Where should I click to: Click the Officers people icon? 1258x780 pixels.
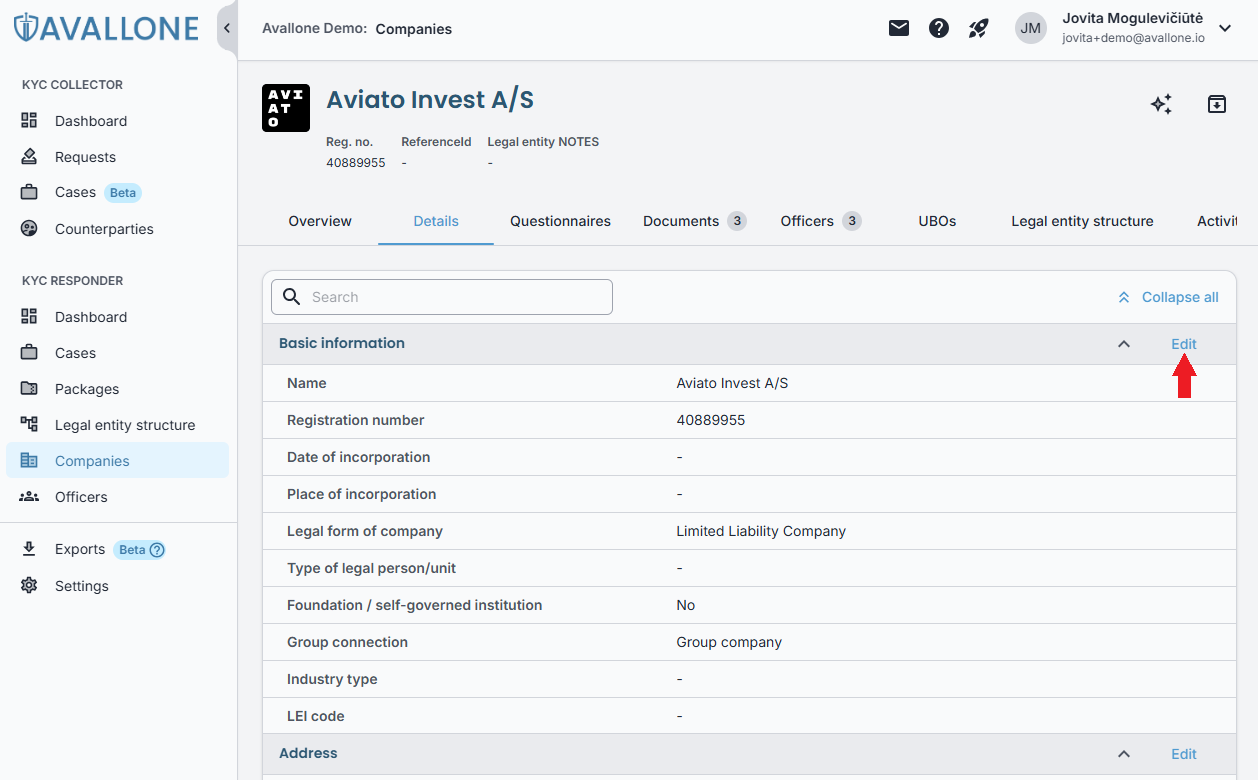pos(29,496)
